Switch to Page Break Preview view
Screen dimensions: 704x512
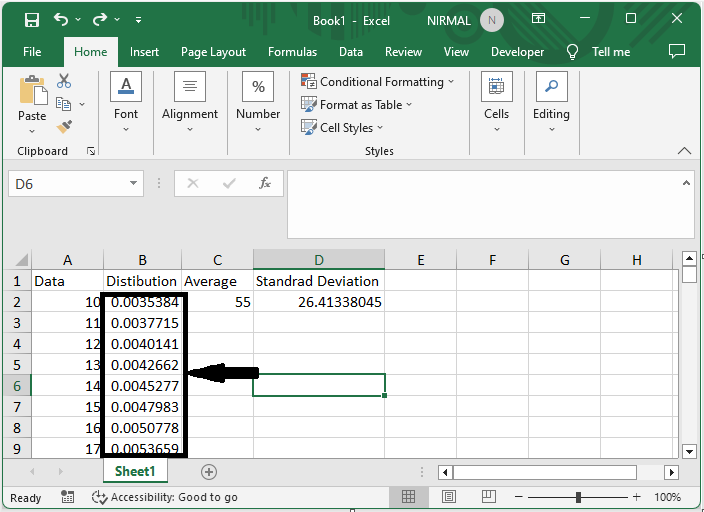(490, 497)
